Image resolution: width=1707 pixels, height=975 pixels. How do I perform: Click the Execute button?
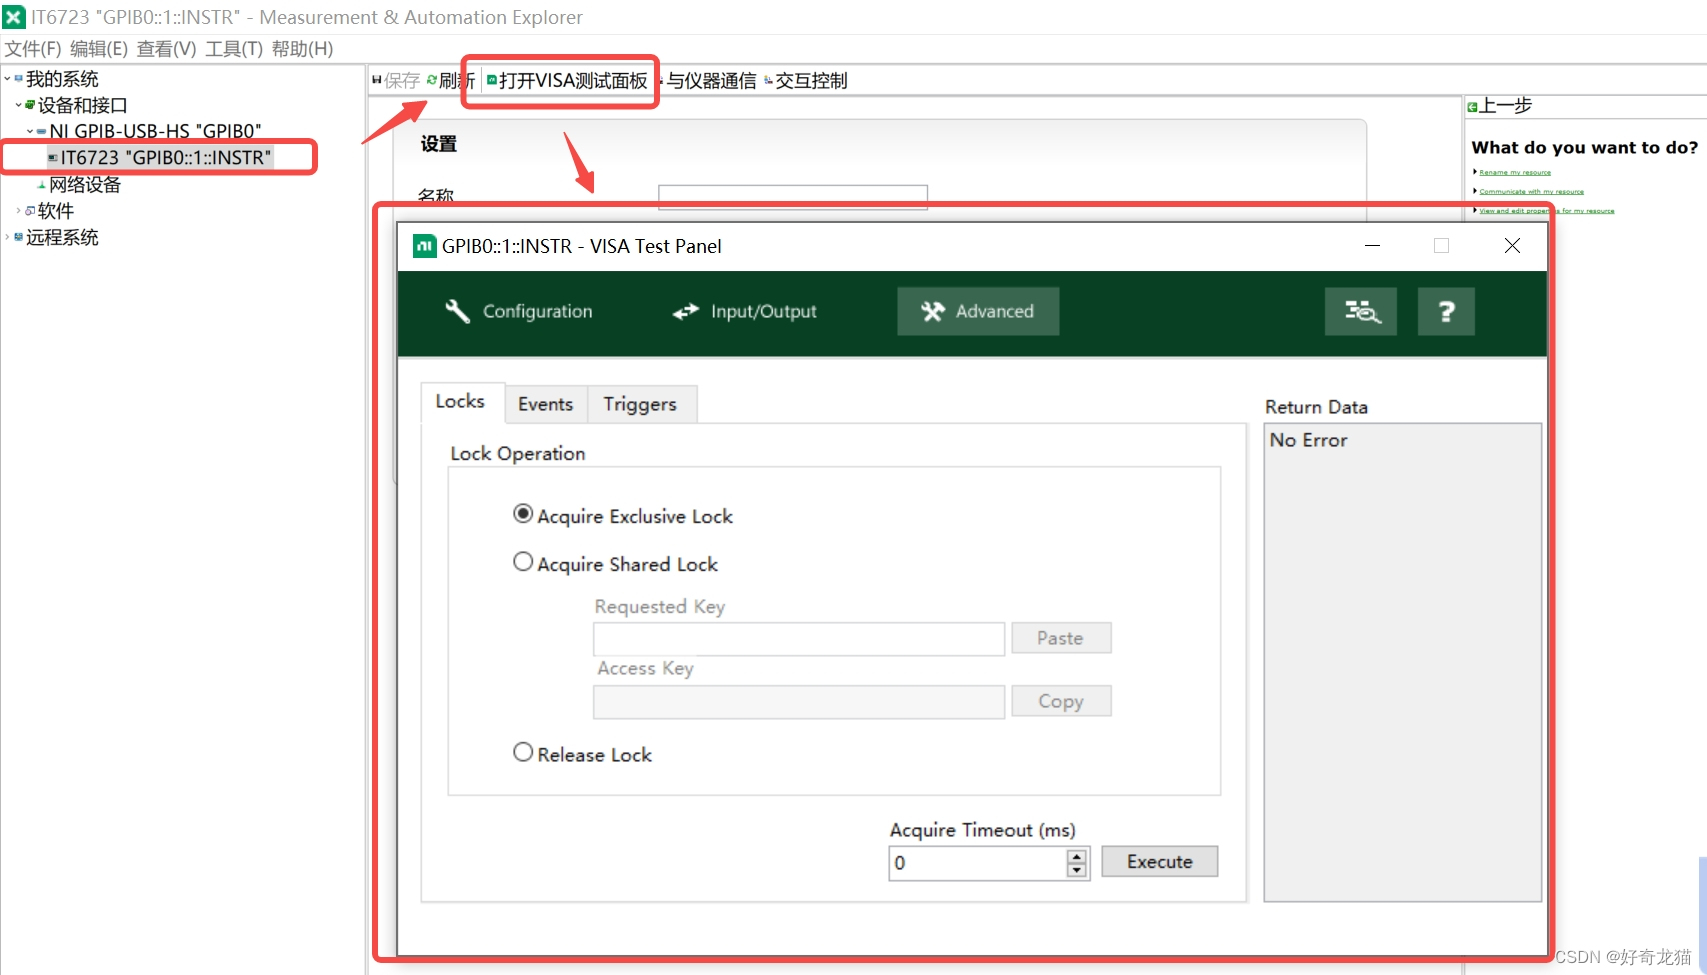[1160, 861]
